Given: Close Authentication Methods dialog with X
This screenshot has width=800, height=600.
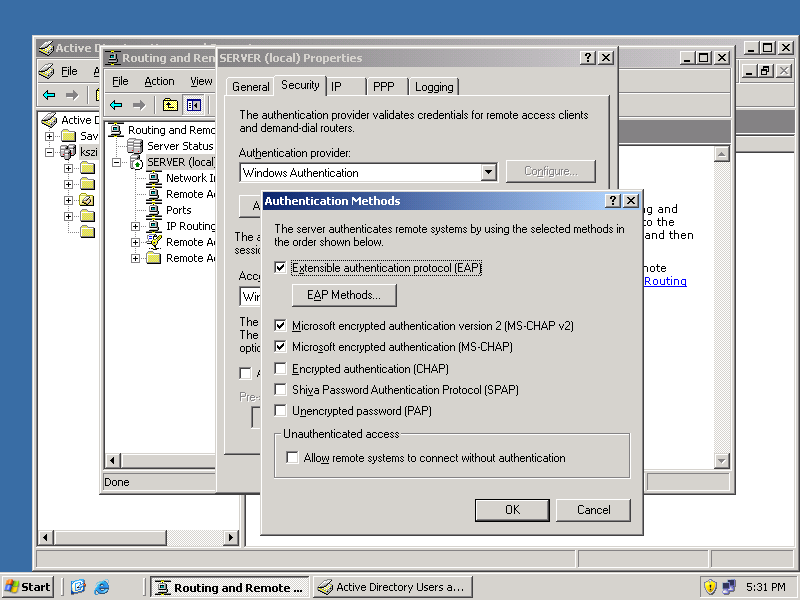Looking at the screenshot, I should coord(631,201).
